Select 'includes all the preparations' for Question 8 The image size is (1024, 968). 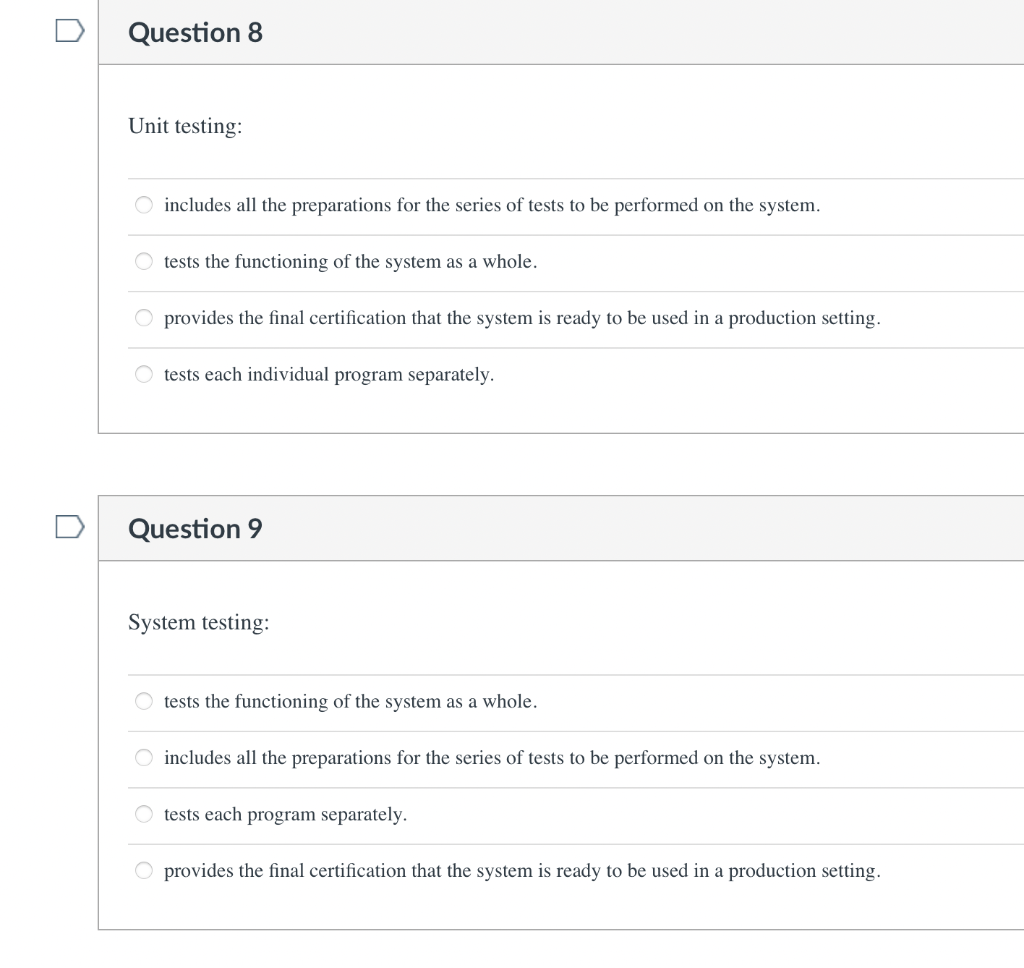tap(144, 206)
